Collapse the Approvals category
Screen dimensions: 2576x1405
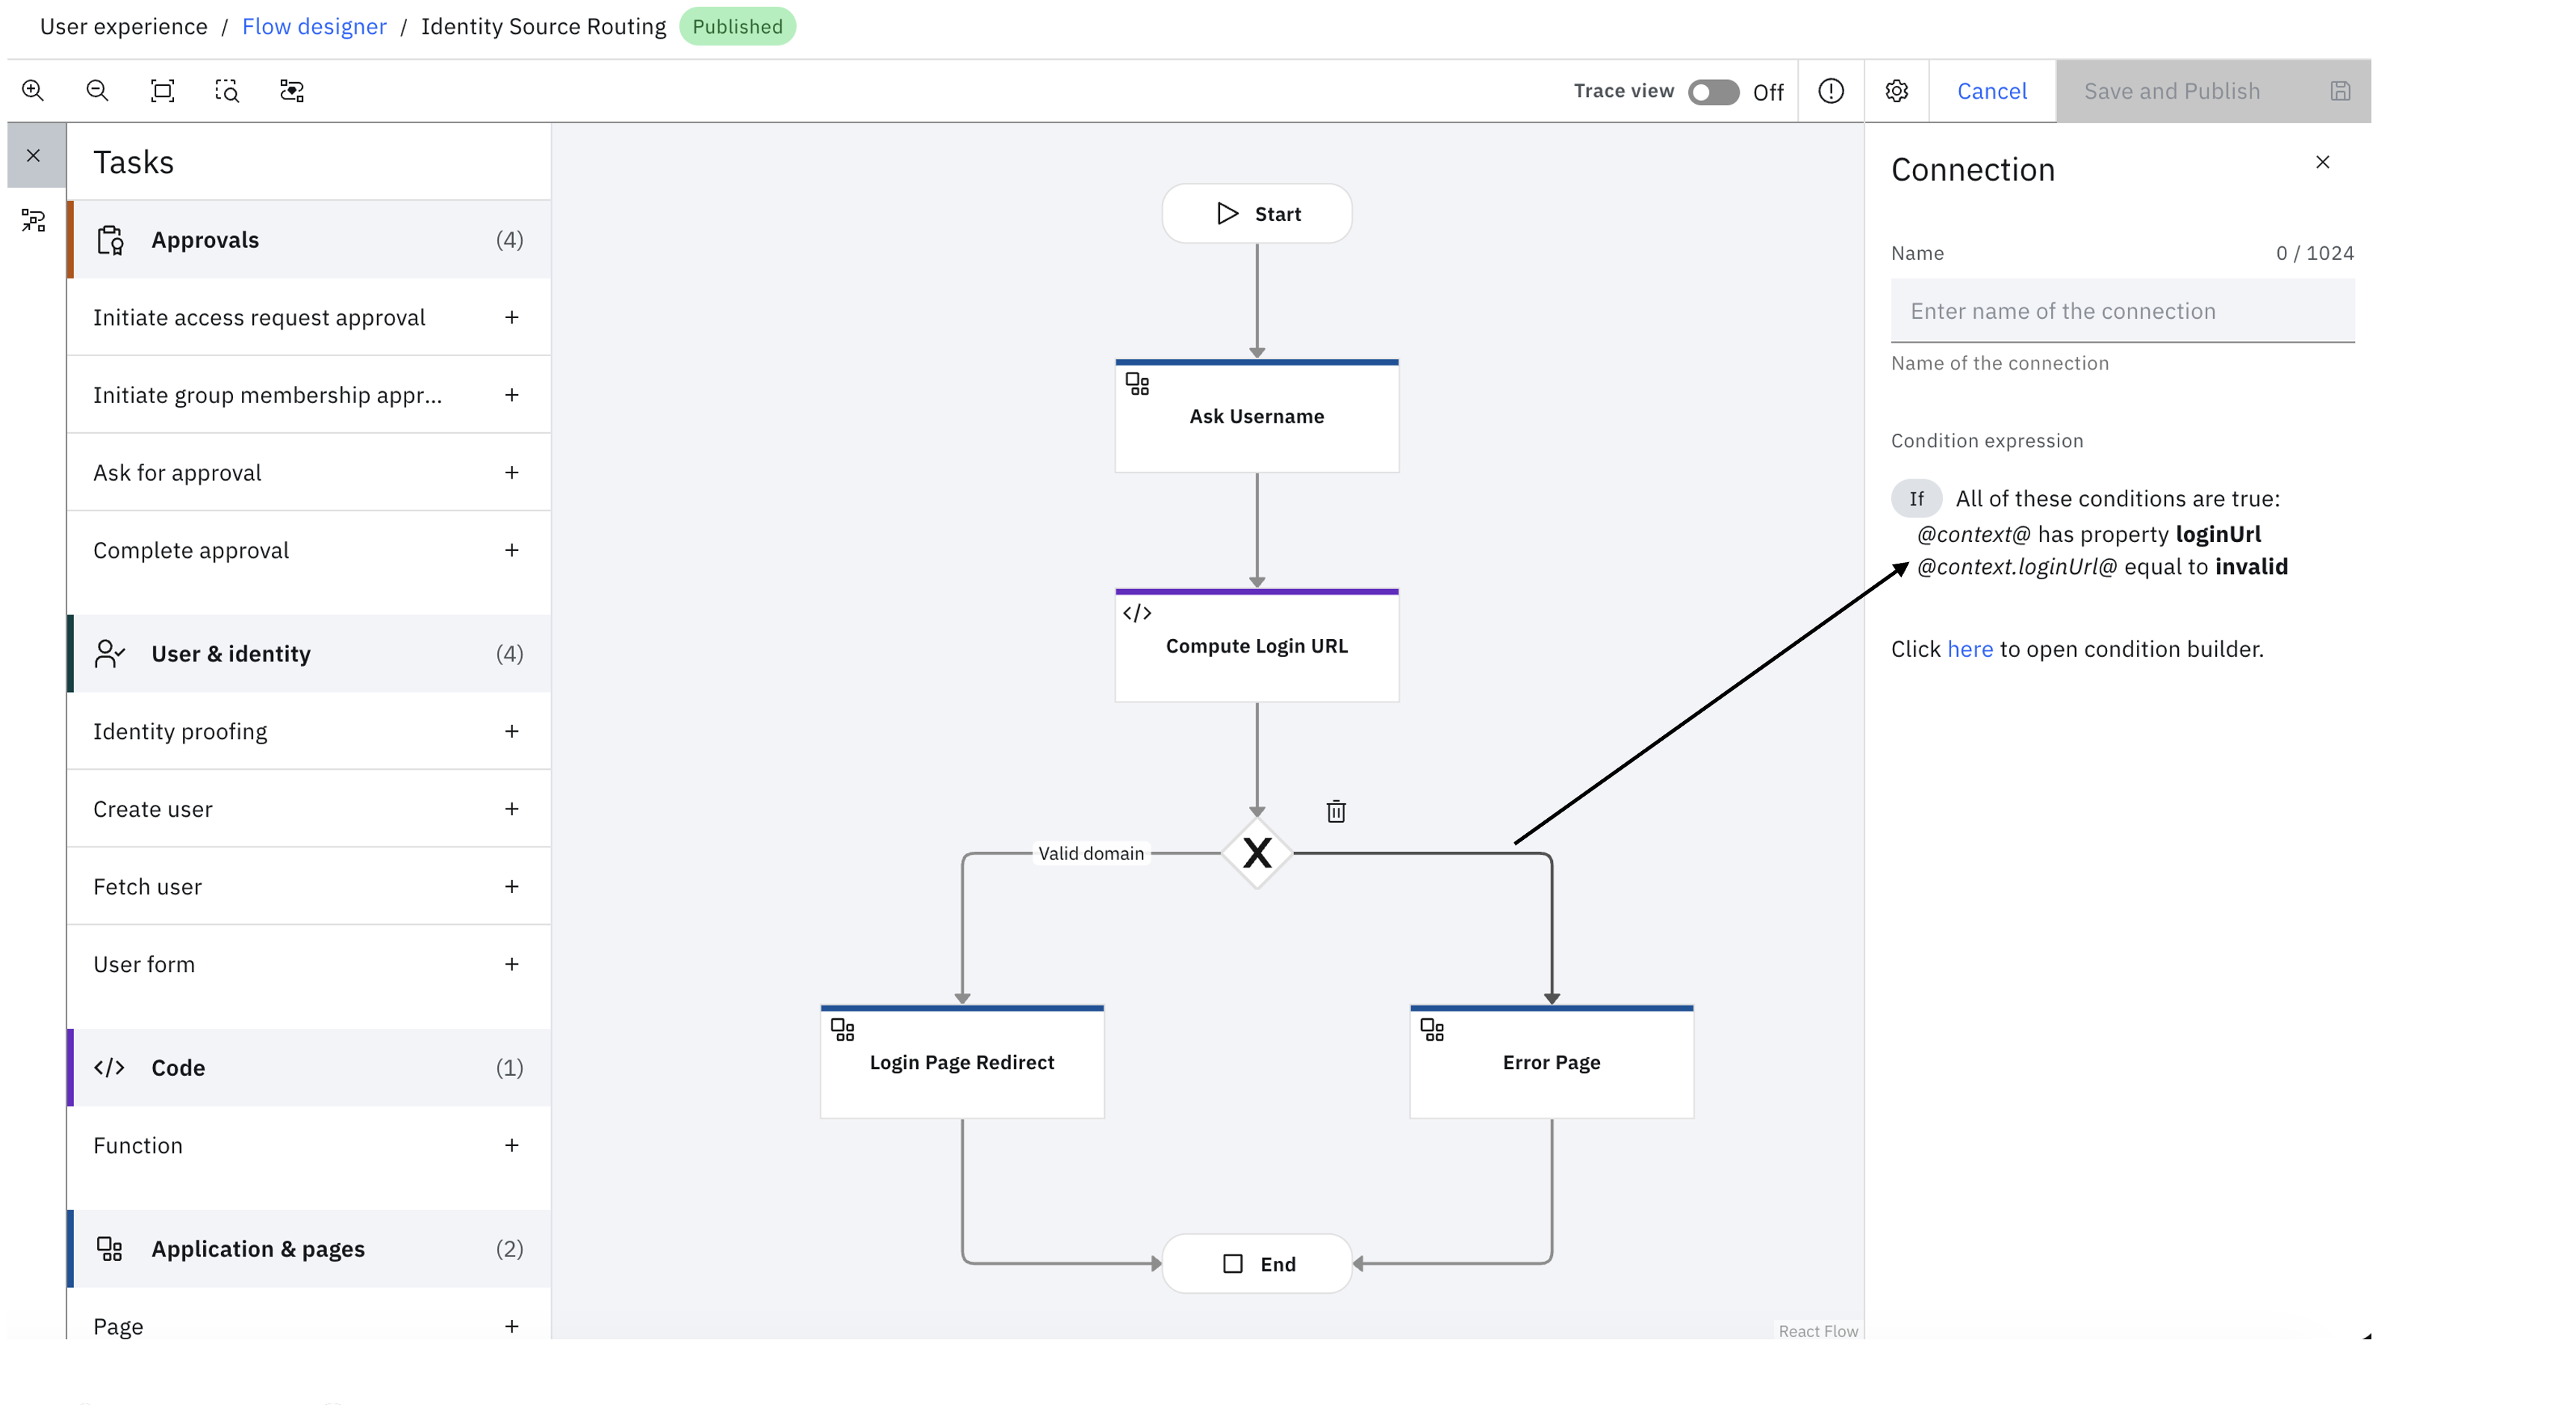309,240
